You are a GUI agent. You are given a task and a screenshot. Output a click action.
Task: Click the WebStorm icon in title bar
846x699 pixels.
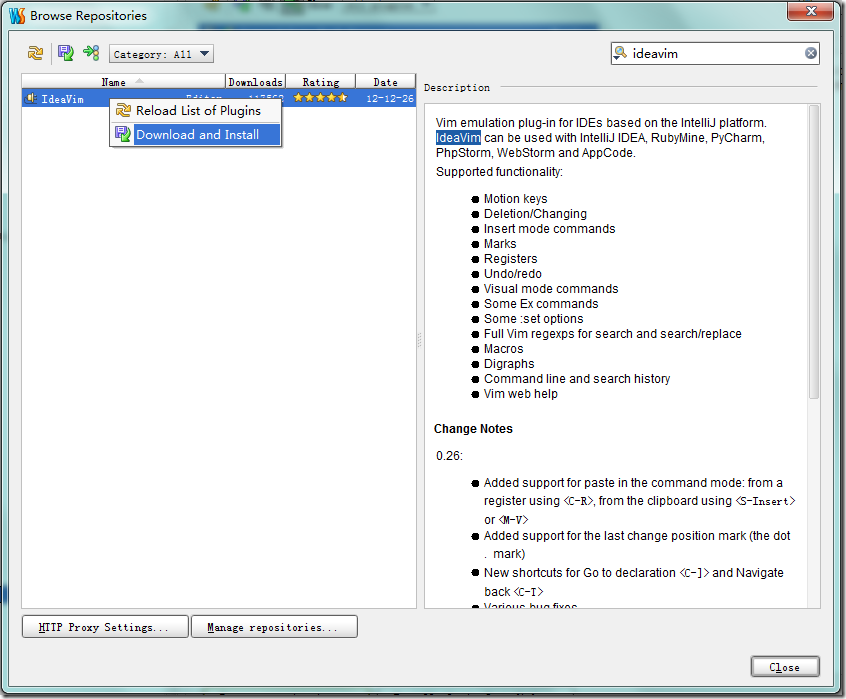[17, 15]
